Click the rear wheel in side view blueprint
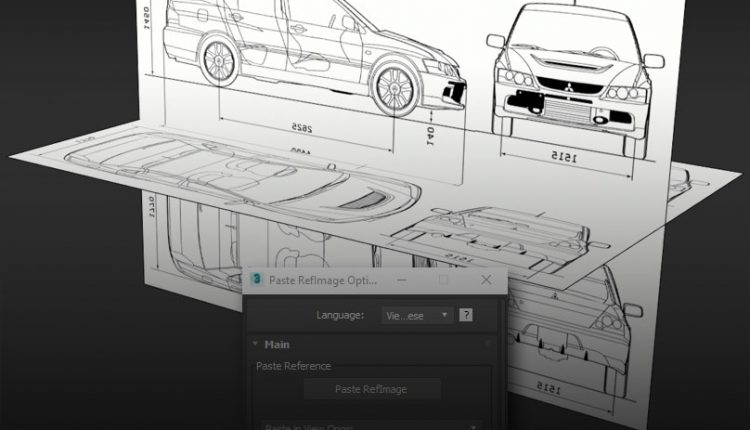Screen dimensions: 750x430 coord(219,59)
